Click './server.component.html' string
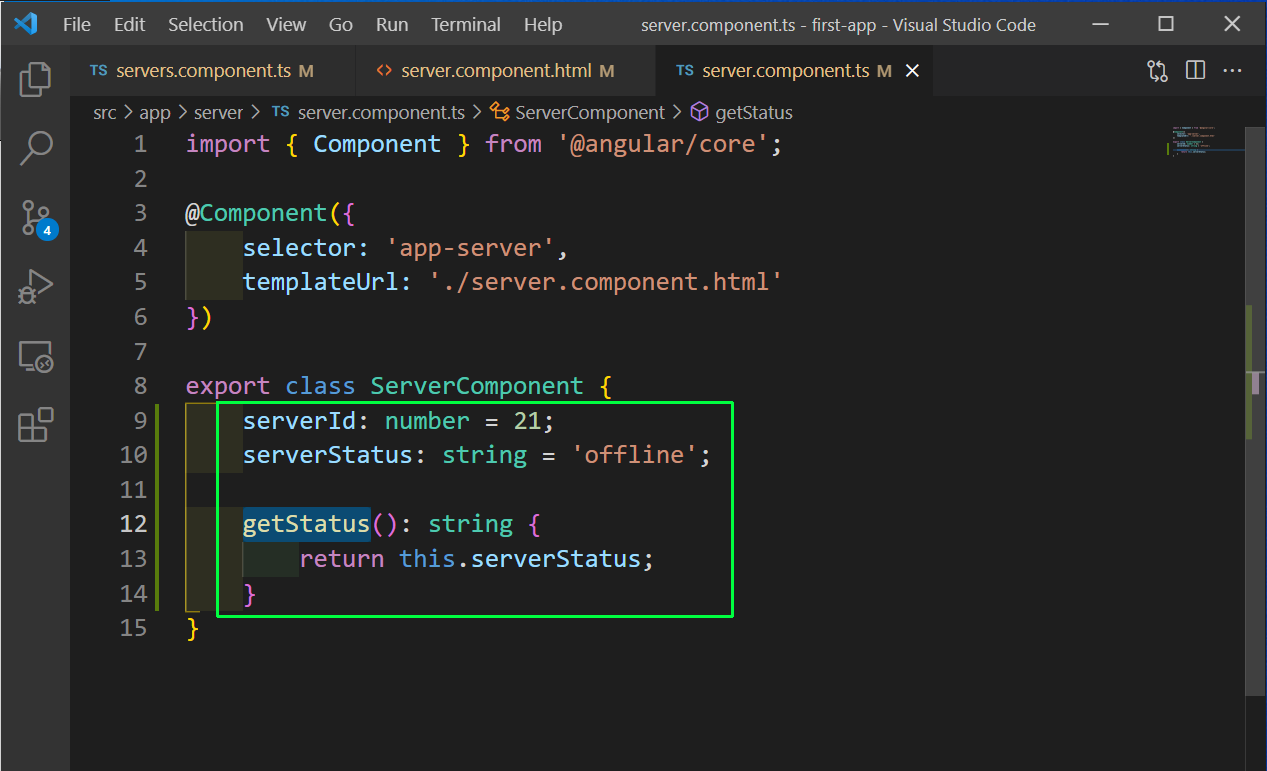This screenshot has height=771, width=1267. (606, 282)
